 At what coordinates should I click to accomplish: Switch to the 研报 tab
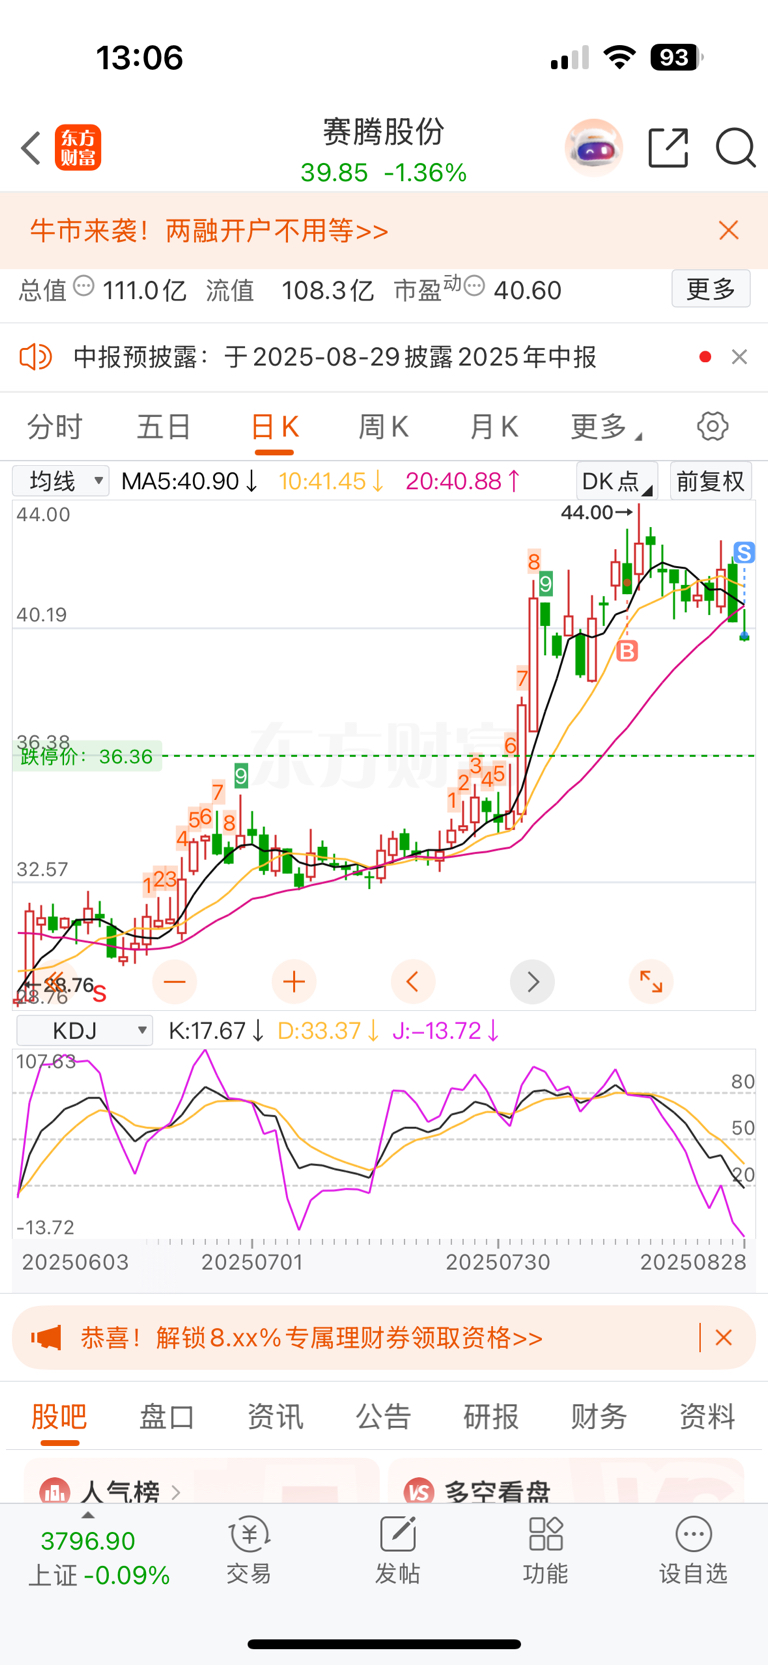click(x=491, y=1417)
